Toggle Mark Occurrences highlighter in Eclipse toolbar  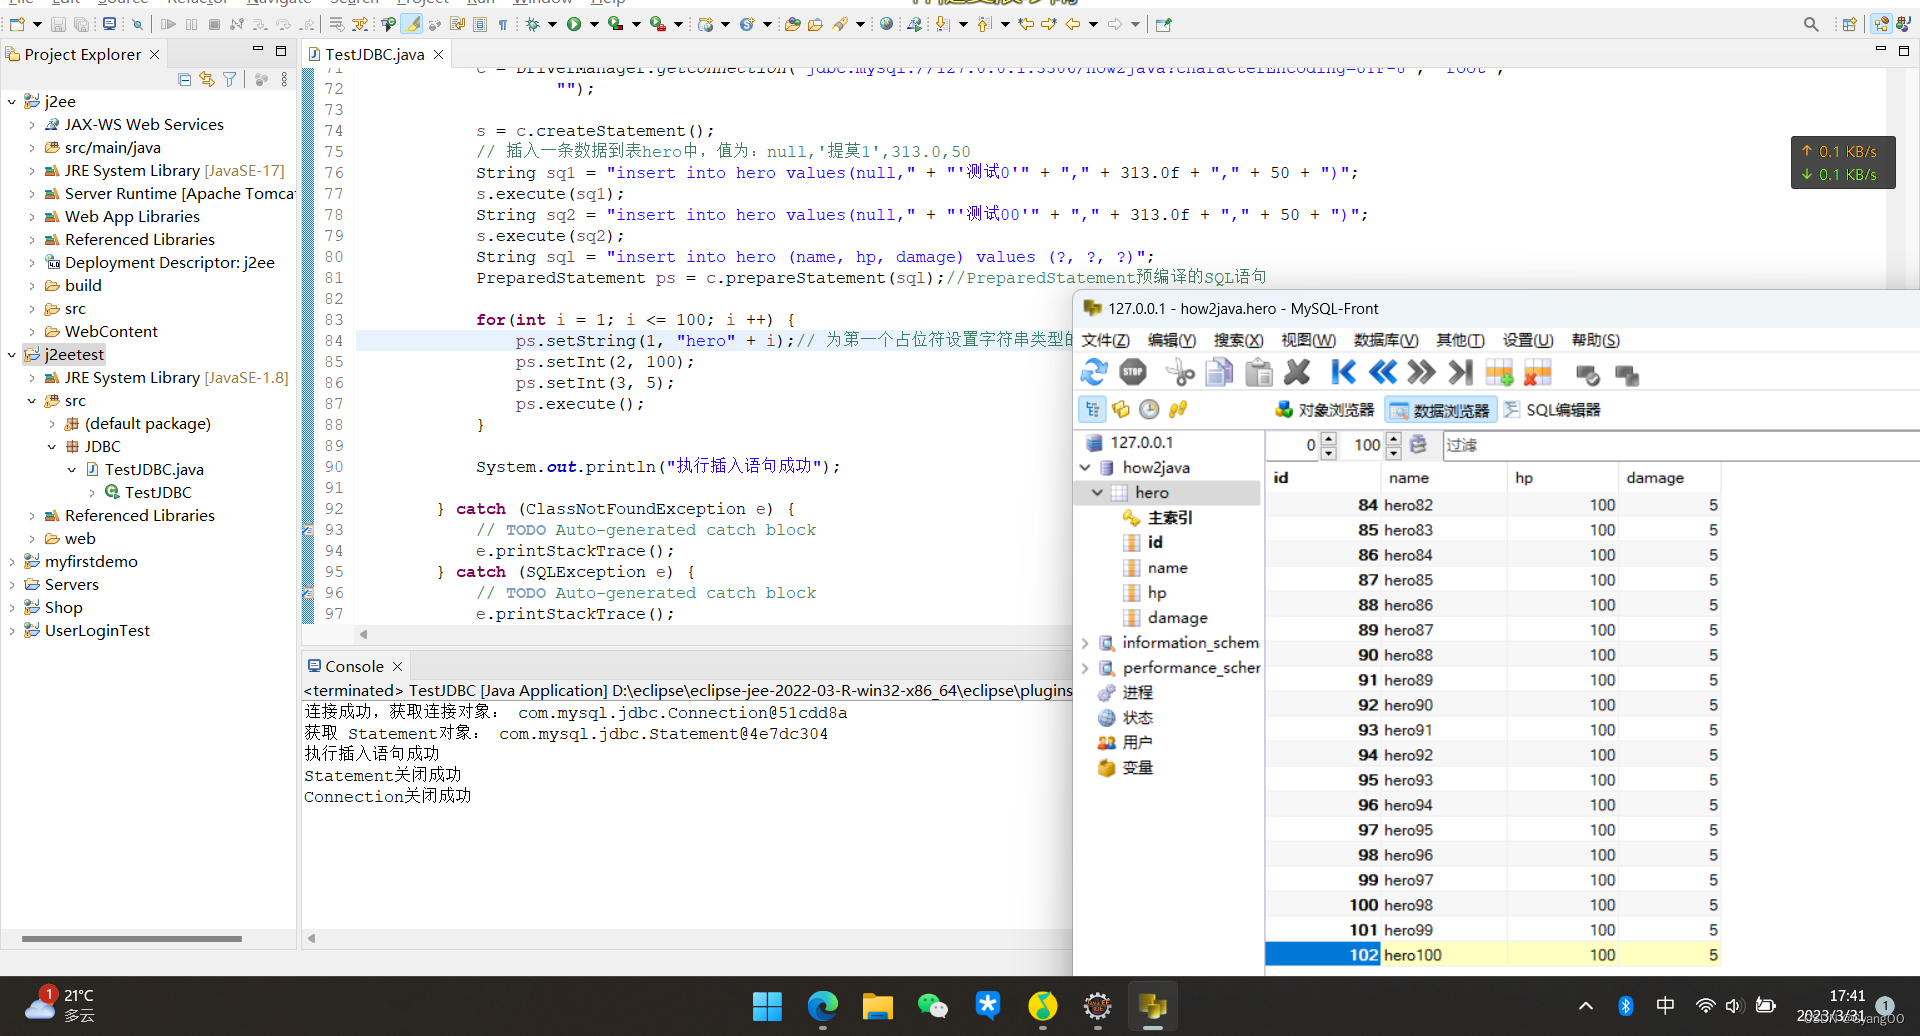(412, 24)
